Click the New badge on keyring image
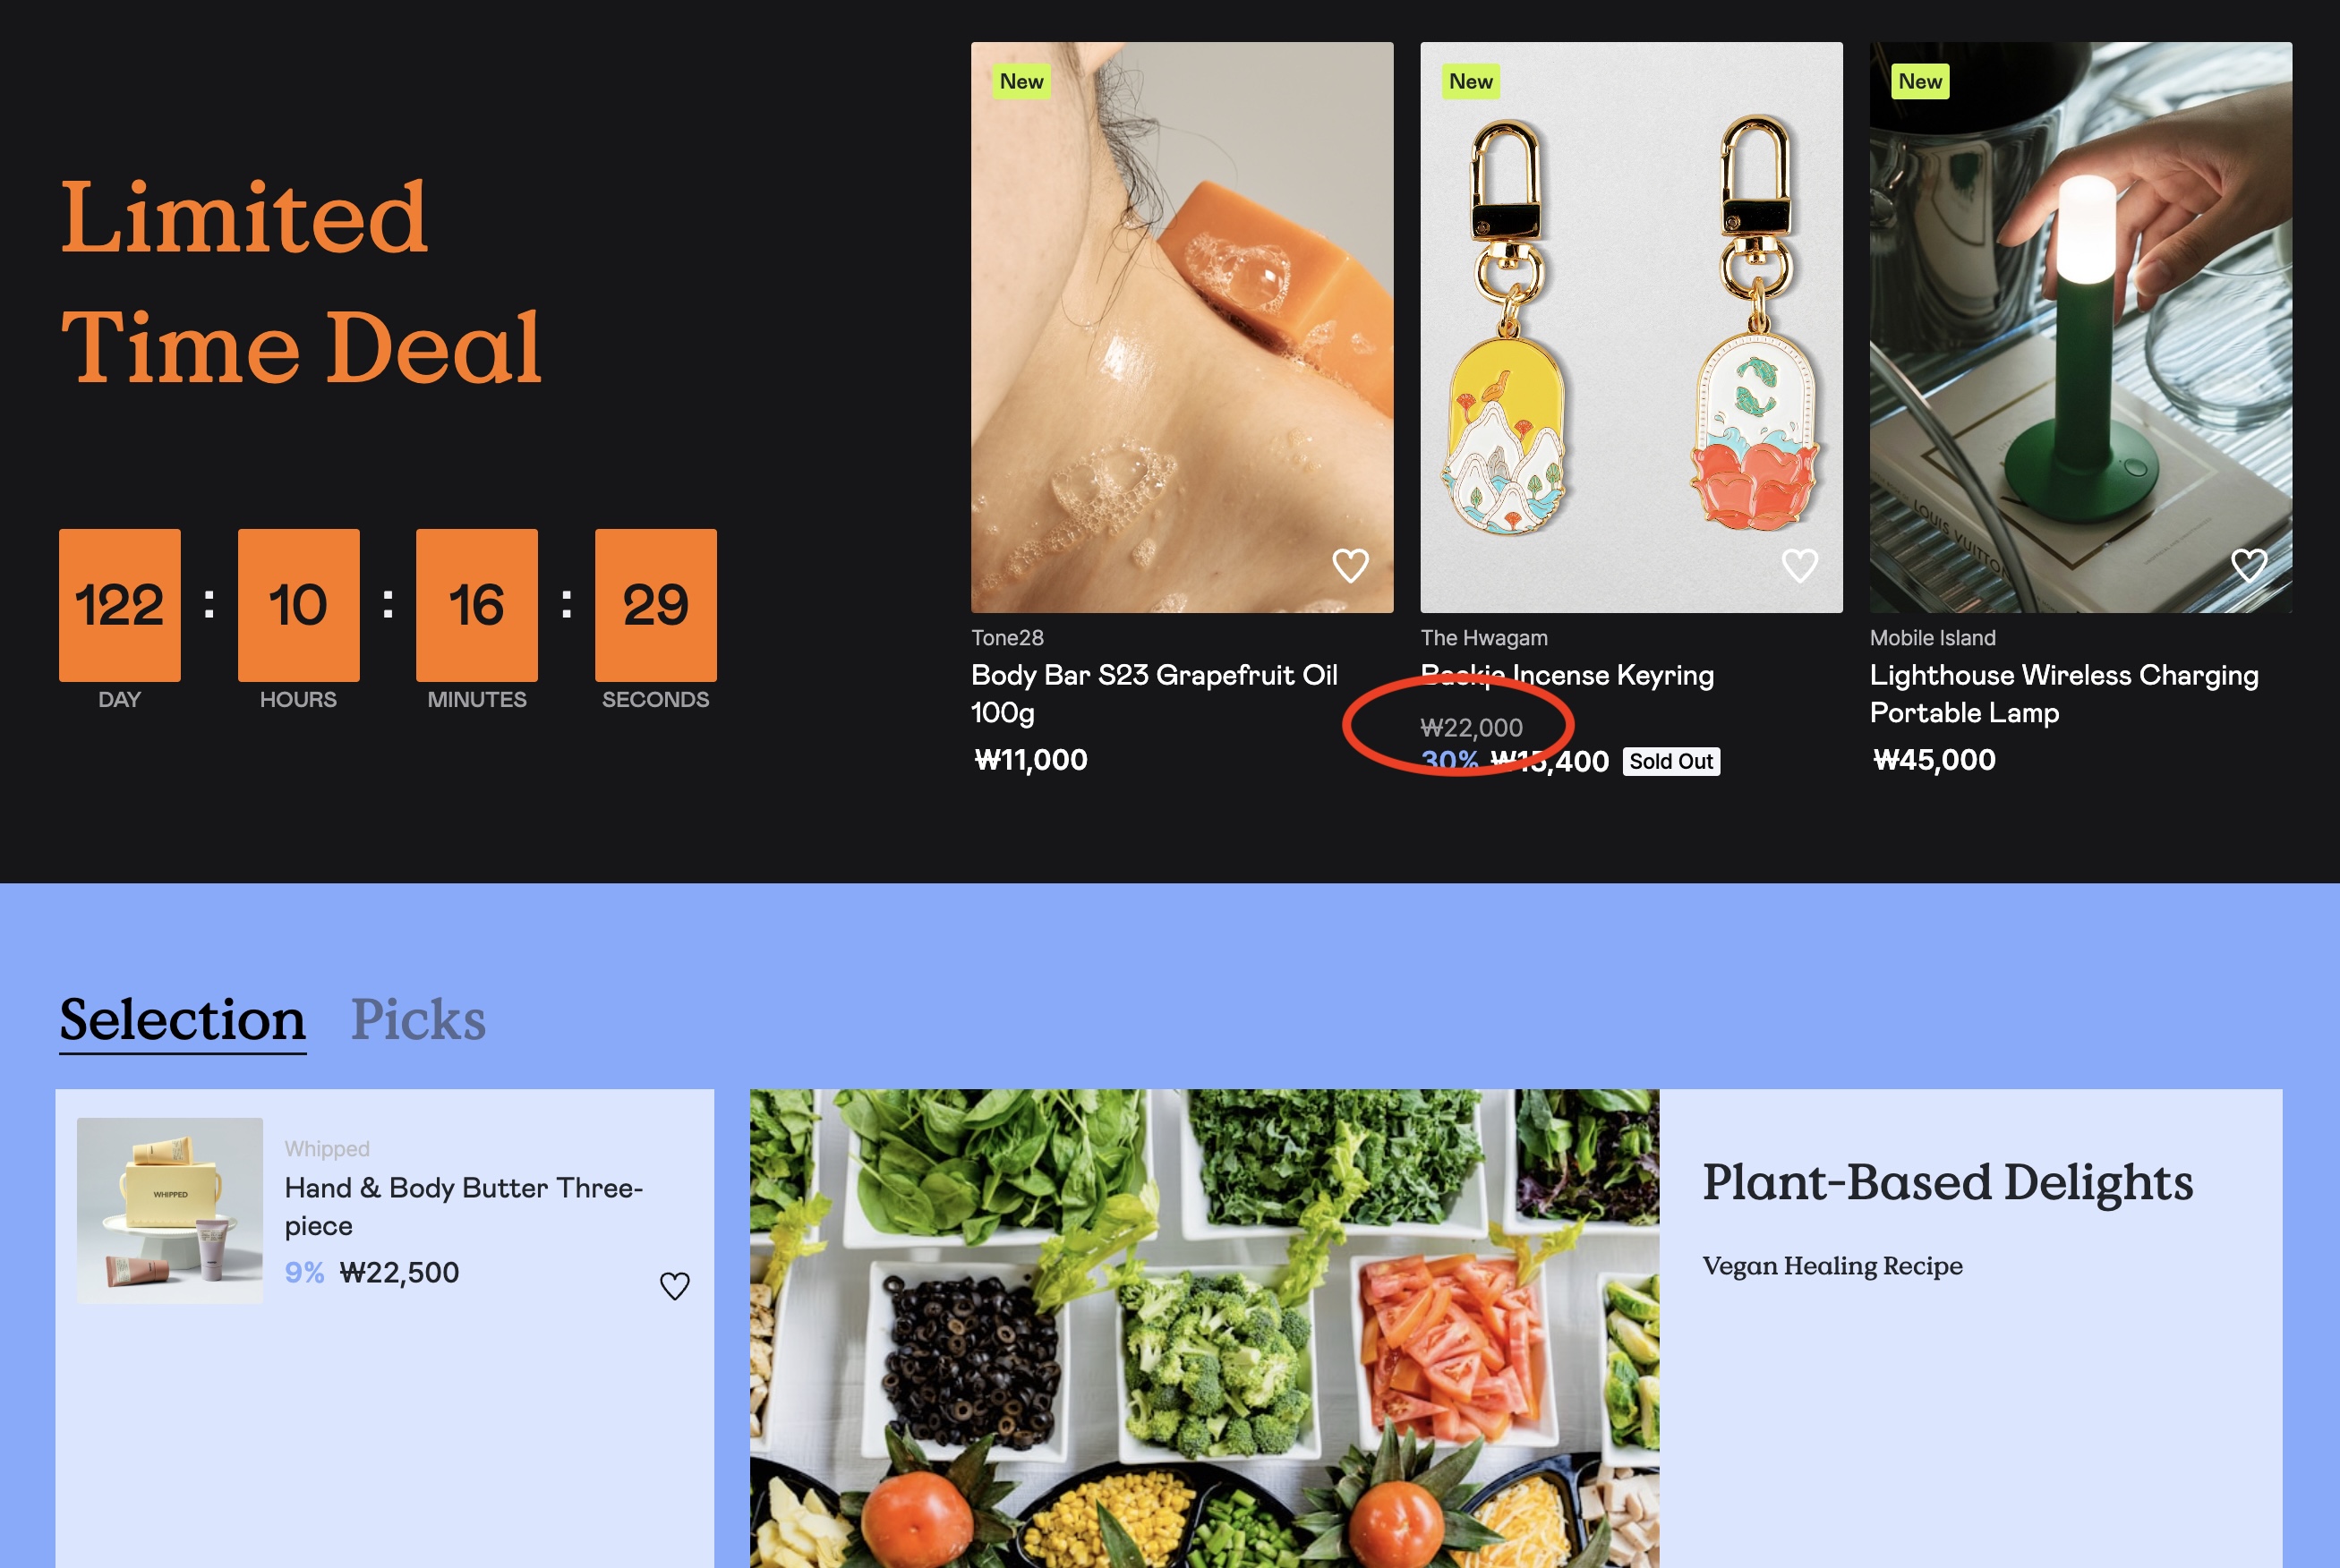The height and width of the screenshot is (1568, 2340). coord(1470,81)
